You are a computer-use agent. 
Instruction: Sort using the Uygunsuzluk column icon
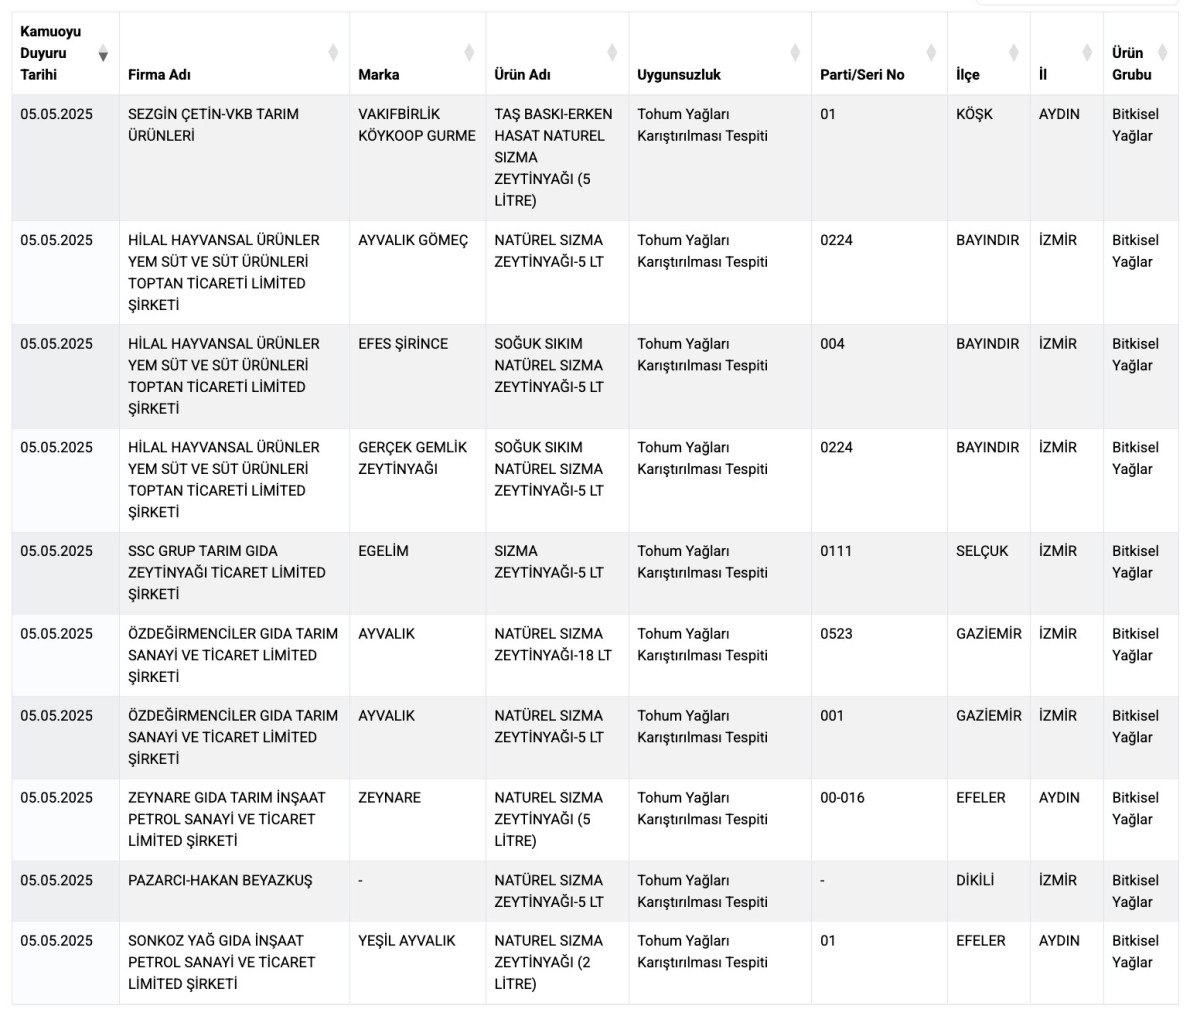pyautogui.click(x=795, y=53)
